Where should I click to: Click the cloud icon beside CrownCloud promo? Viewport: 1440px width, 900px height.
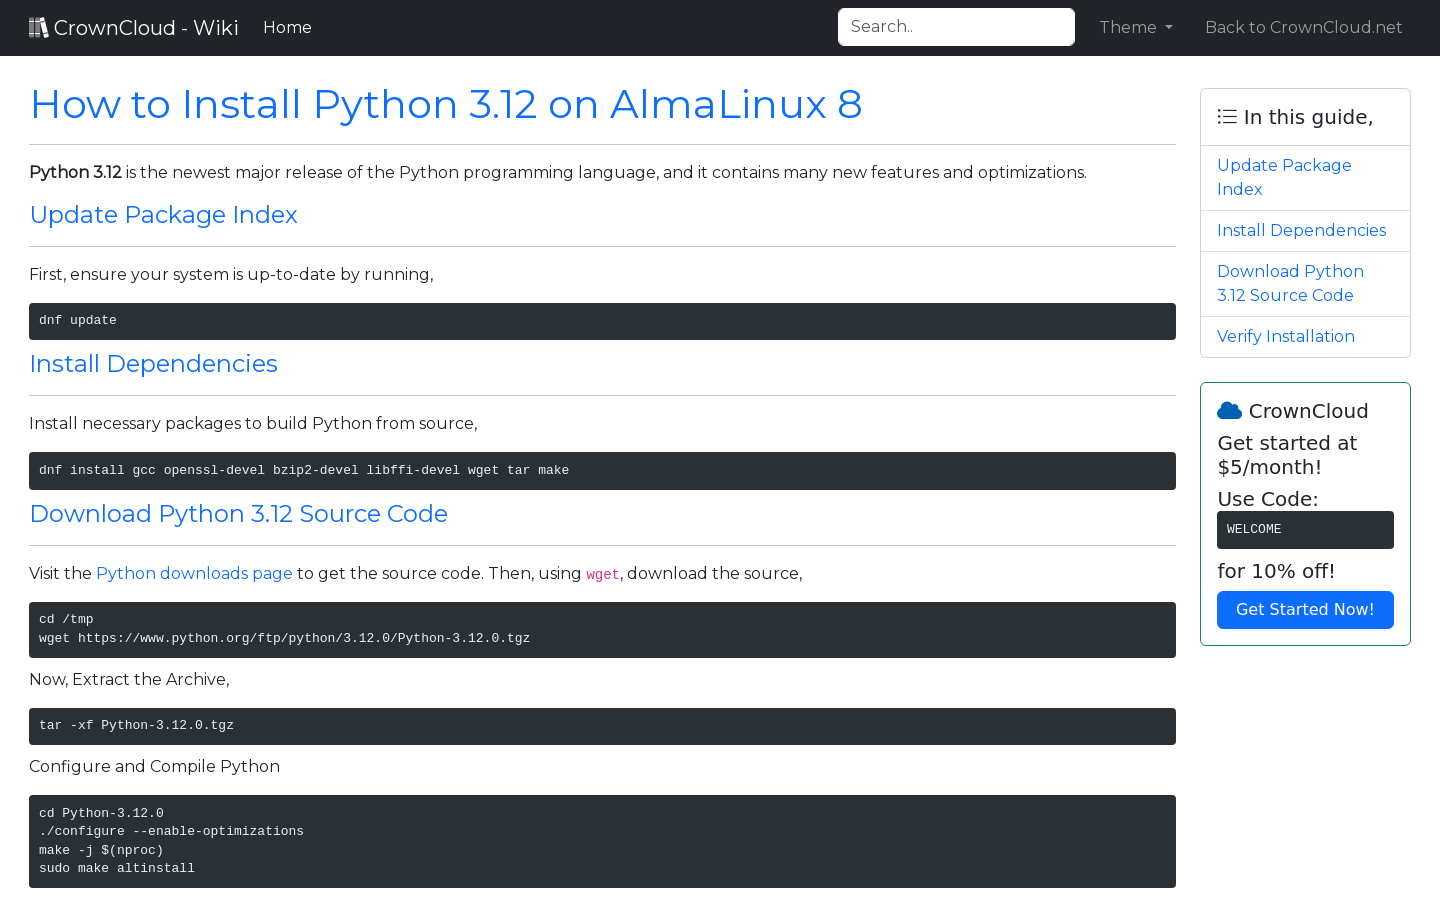click(1229, 409)
